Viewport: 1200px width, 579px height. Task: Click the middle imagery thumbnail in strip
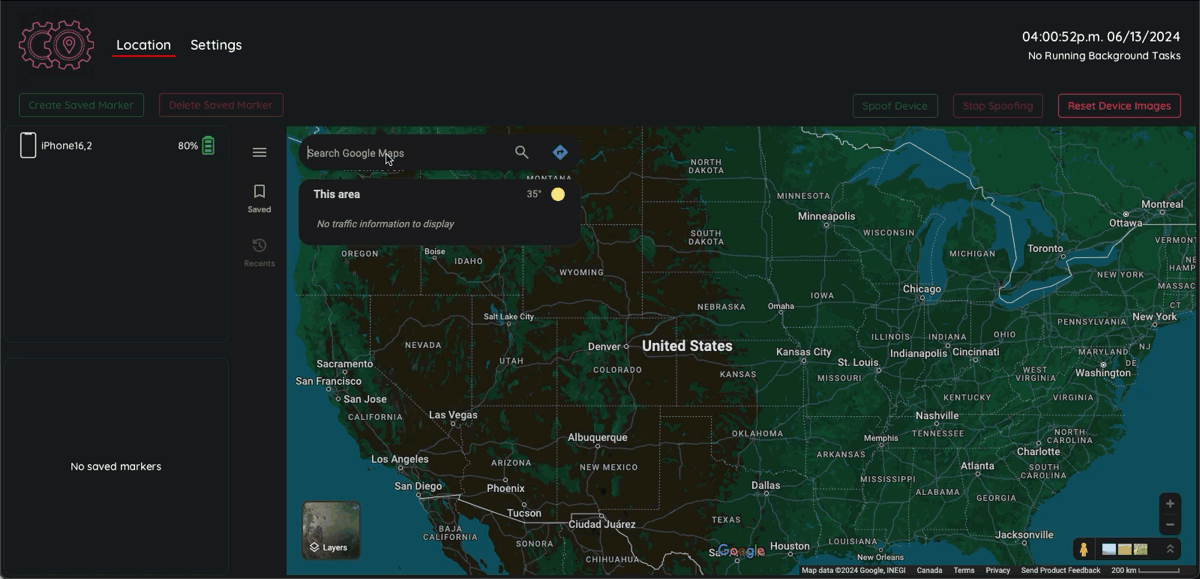(1124, 550)
